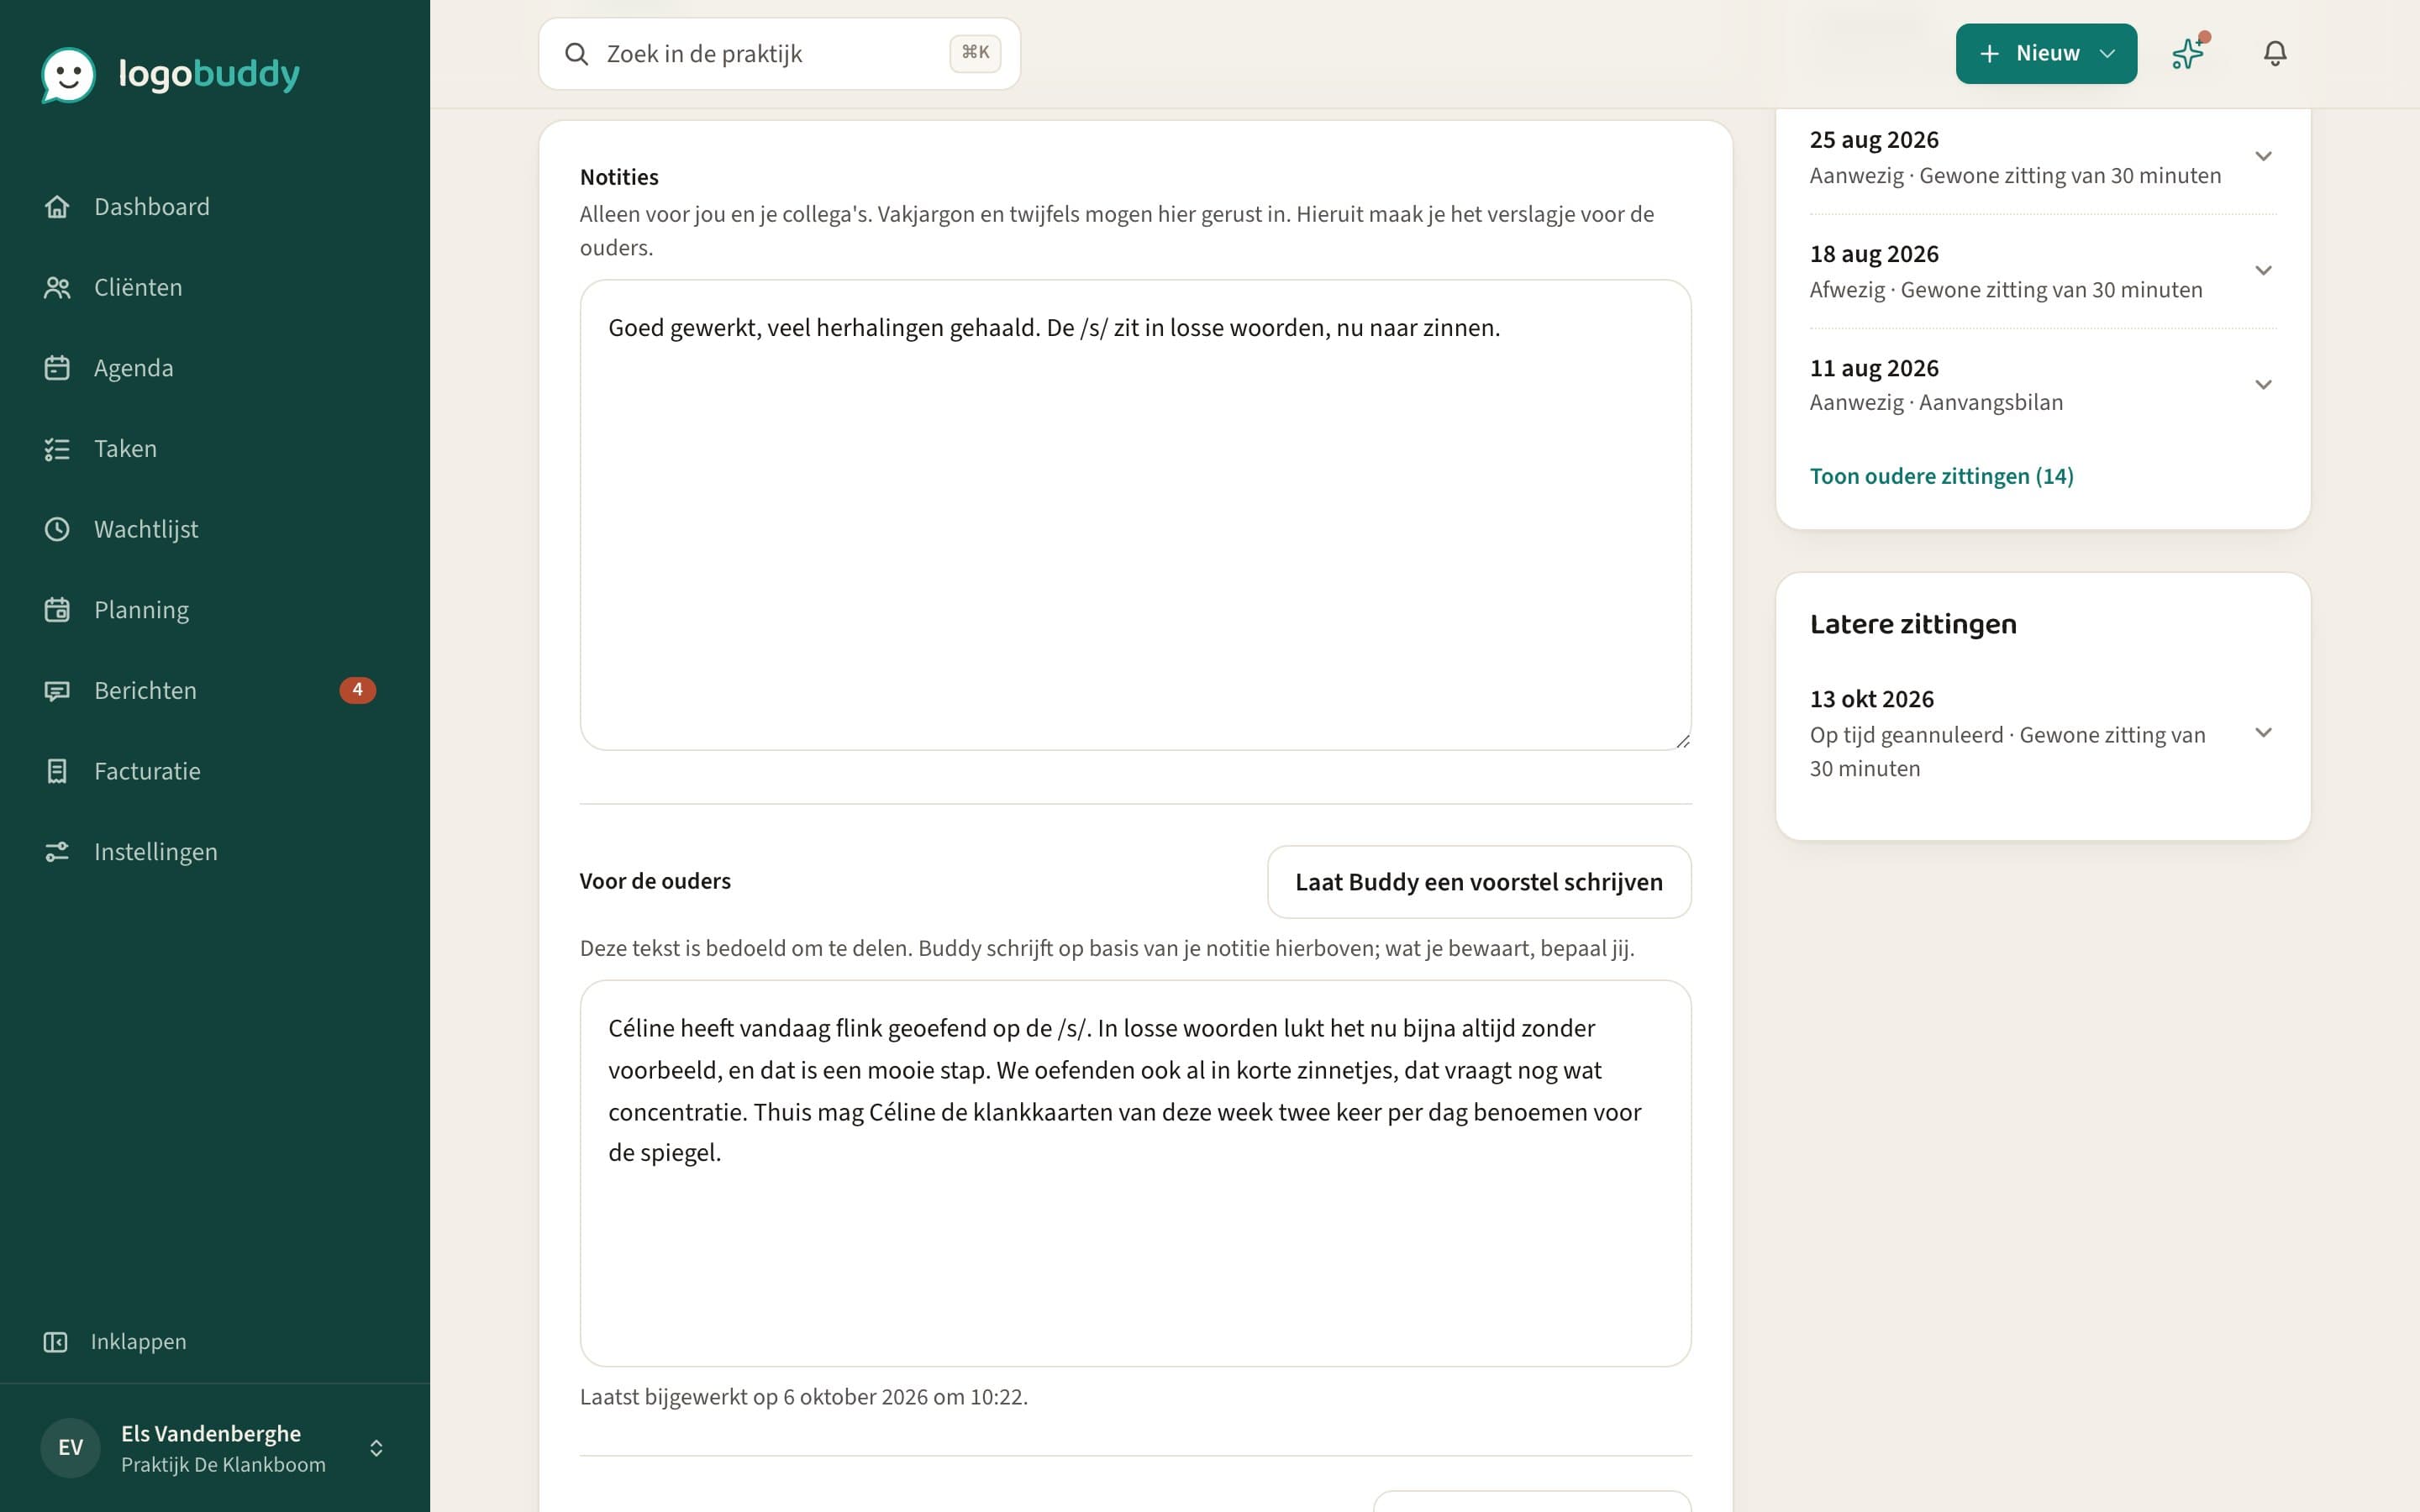Click into the Notities text area

pos(1135,515)
